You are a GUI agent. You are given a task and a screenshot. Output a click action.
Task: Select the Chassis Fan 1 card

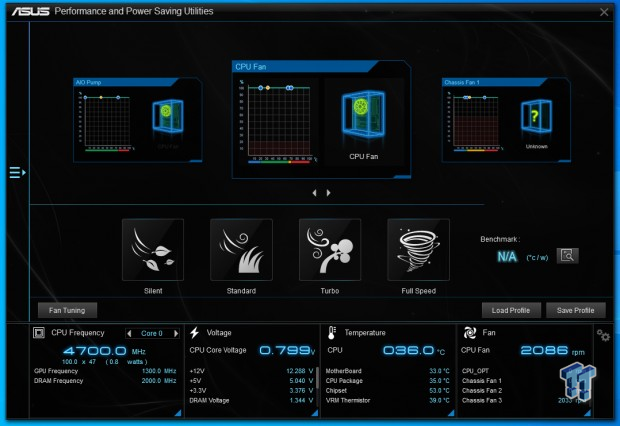click(506, 120)
